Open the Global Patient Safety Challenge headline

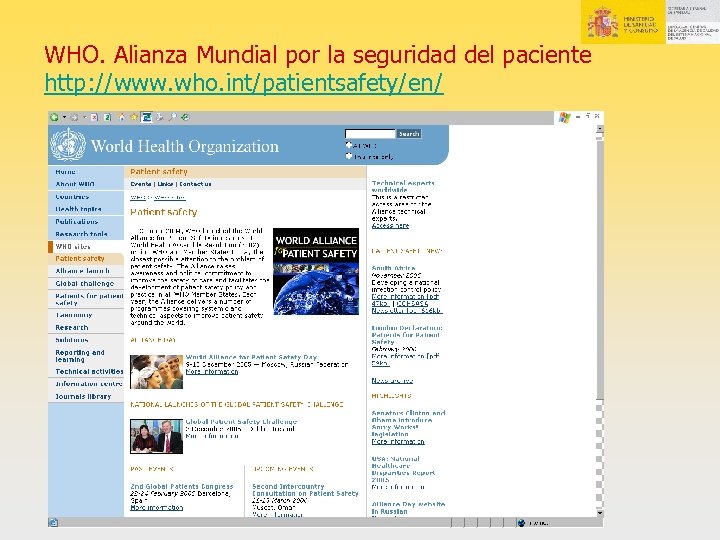[241, 422]
